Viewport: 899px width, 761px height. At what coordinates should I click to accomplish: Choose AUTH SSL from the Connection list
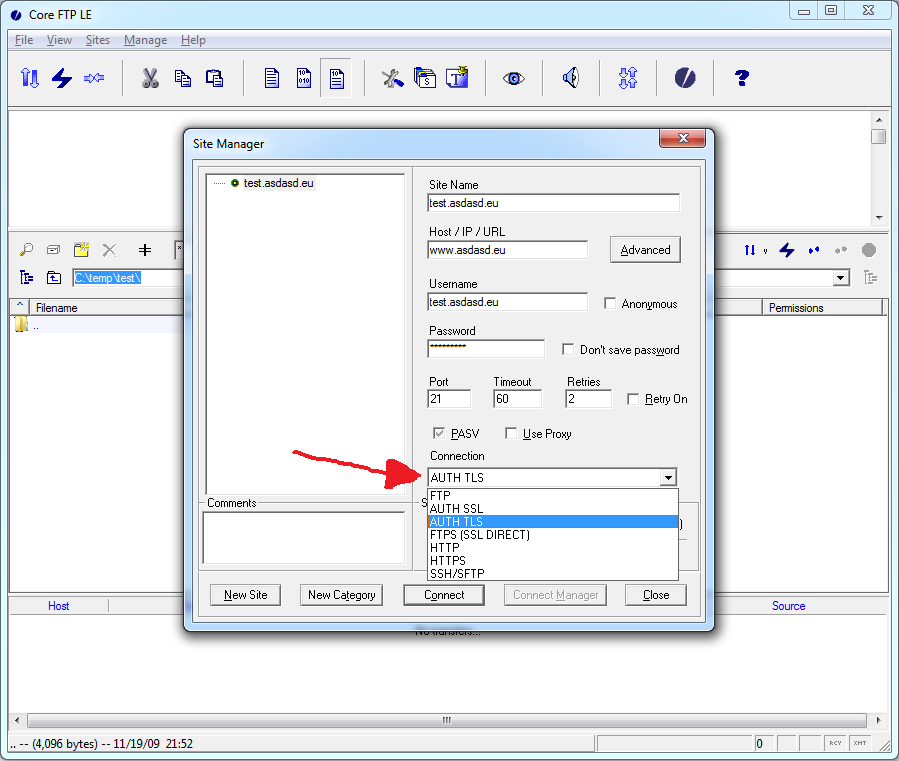tap(553, 509)
